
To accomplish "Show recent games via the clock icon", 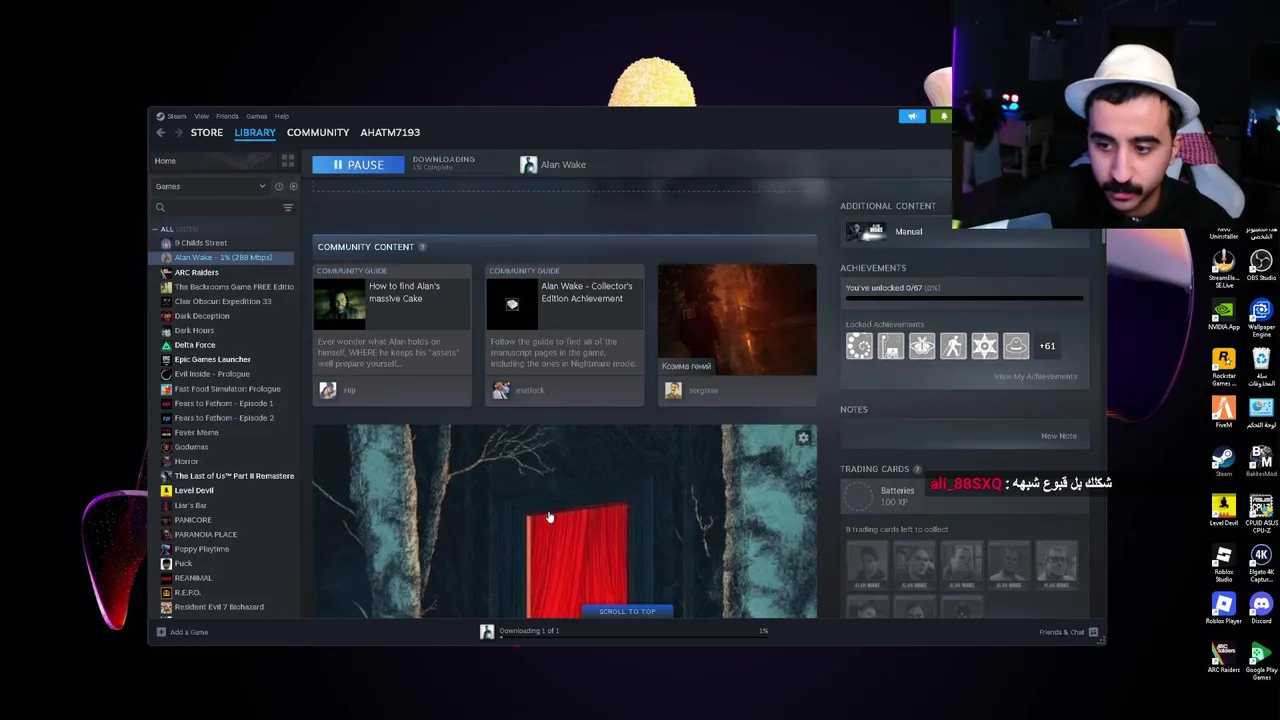I will [279, 186].
